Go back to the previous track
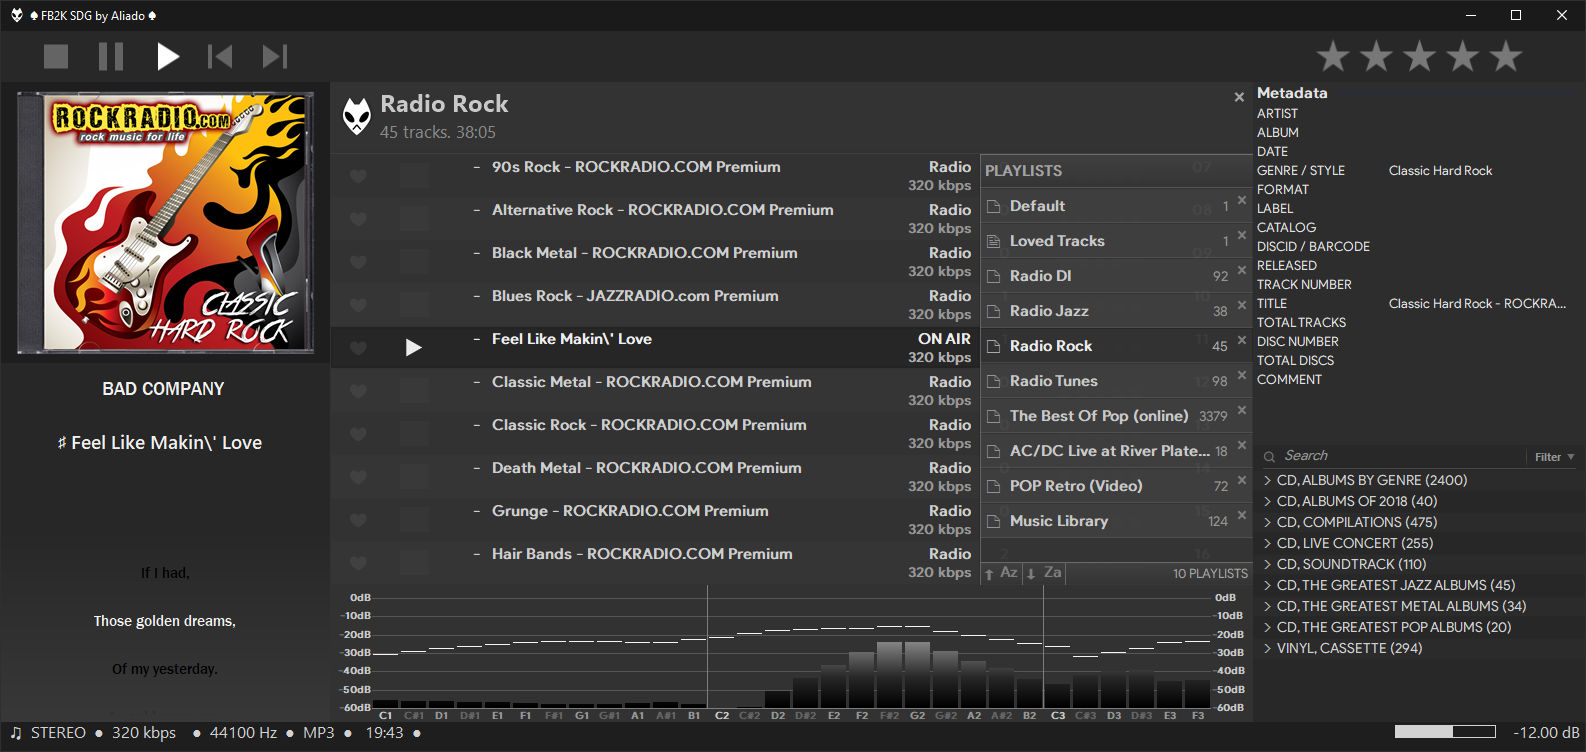The height and width of the screenshot is (752, 1586). point(220,57)
